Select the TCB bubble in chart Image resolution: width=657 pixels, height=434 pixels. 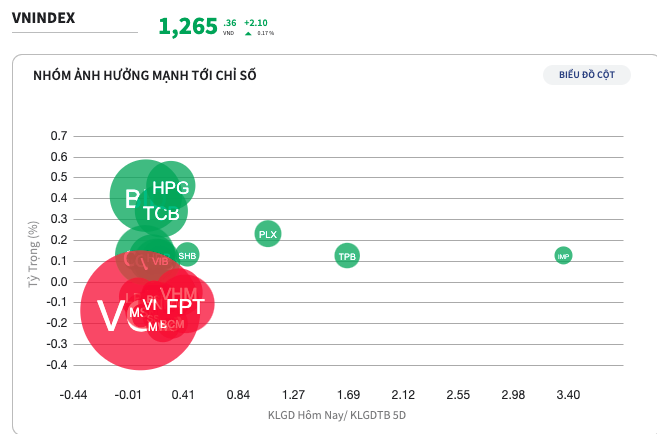coord(160,212)
